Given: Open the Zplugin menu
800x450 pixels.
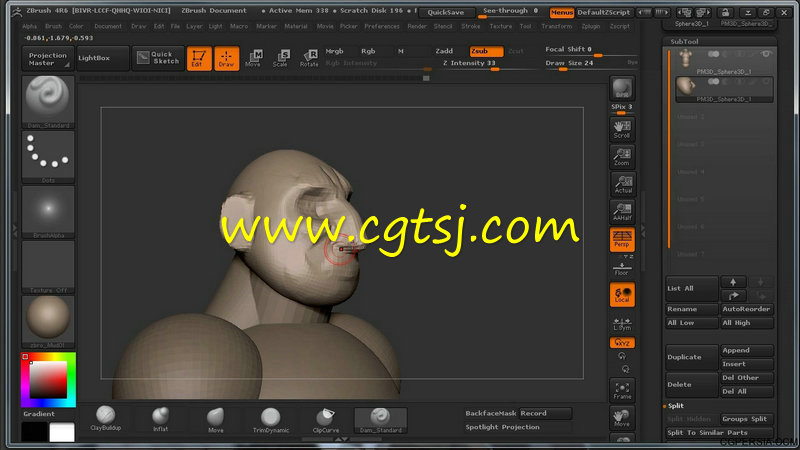Looking at the screenshot, I should 591,26.
